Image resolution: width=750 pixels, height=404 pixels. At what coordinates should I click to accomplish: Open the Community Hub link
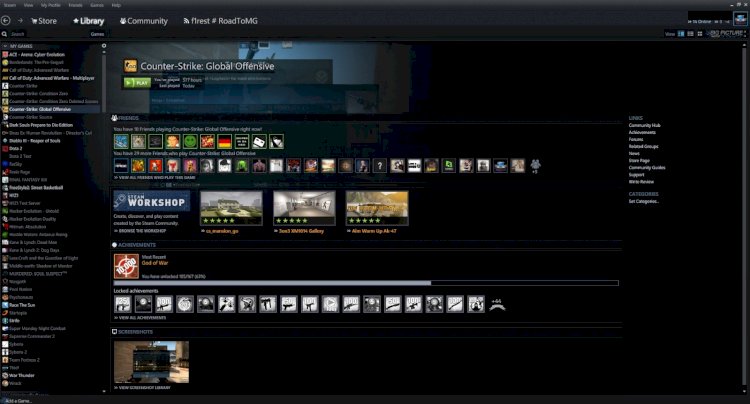point(645,125)
